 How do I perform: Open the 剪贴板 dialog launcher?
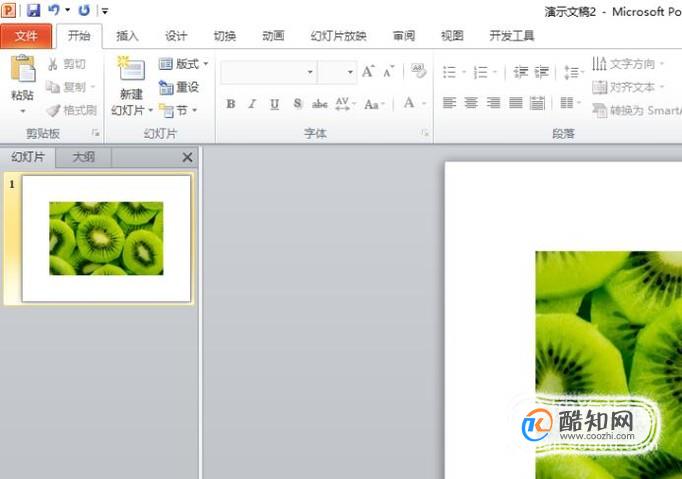point(96,133)
